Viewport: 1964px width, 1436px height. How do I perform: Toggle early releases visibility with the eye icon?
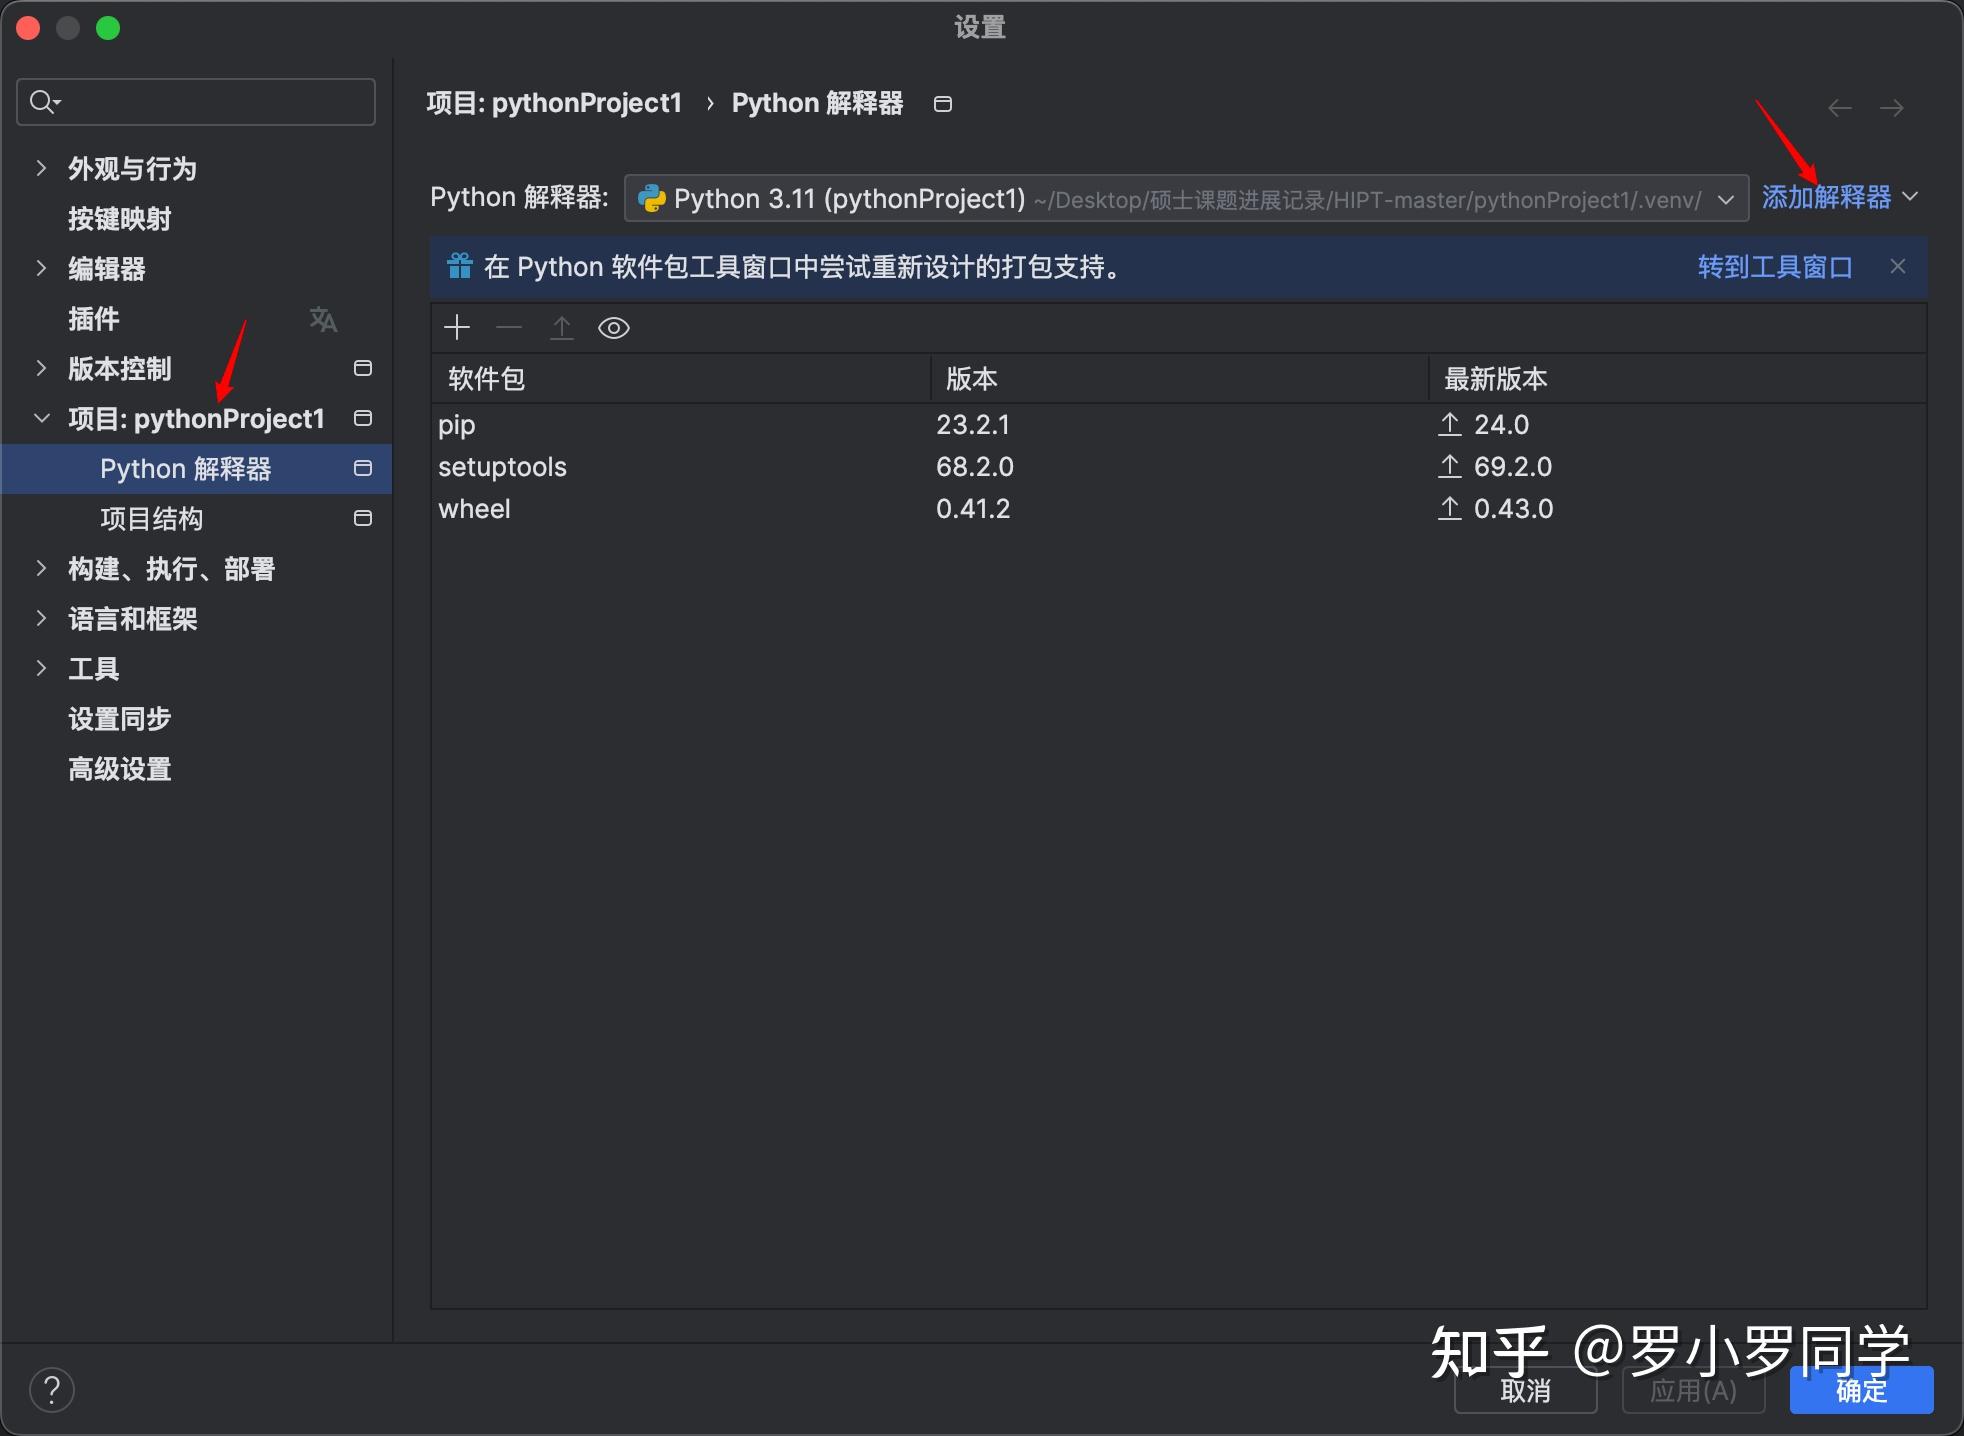(x=612, y=327)
